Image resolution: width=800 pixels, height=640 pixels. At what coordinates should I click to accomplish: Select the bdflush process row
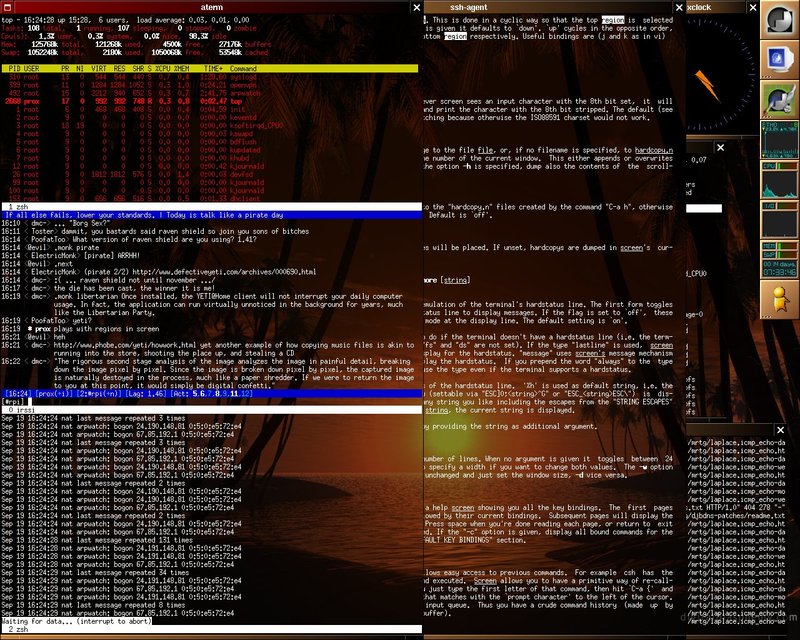click(x=133, y=142)
